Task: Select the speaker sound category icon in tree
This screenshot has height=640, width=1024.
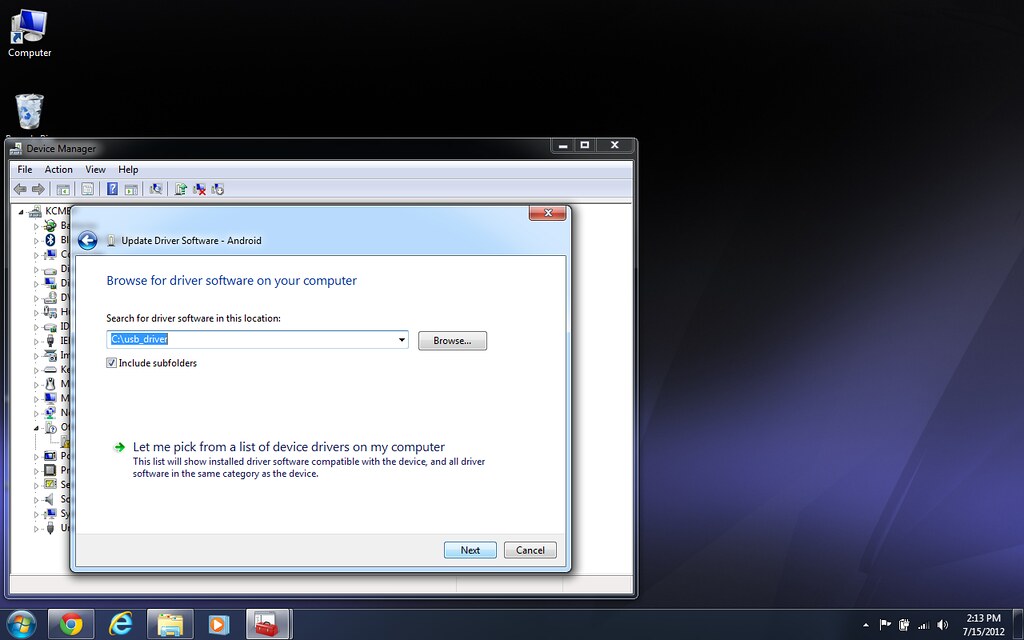Action: [x=50, y=499]
